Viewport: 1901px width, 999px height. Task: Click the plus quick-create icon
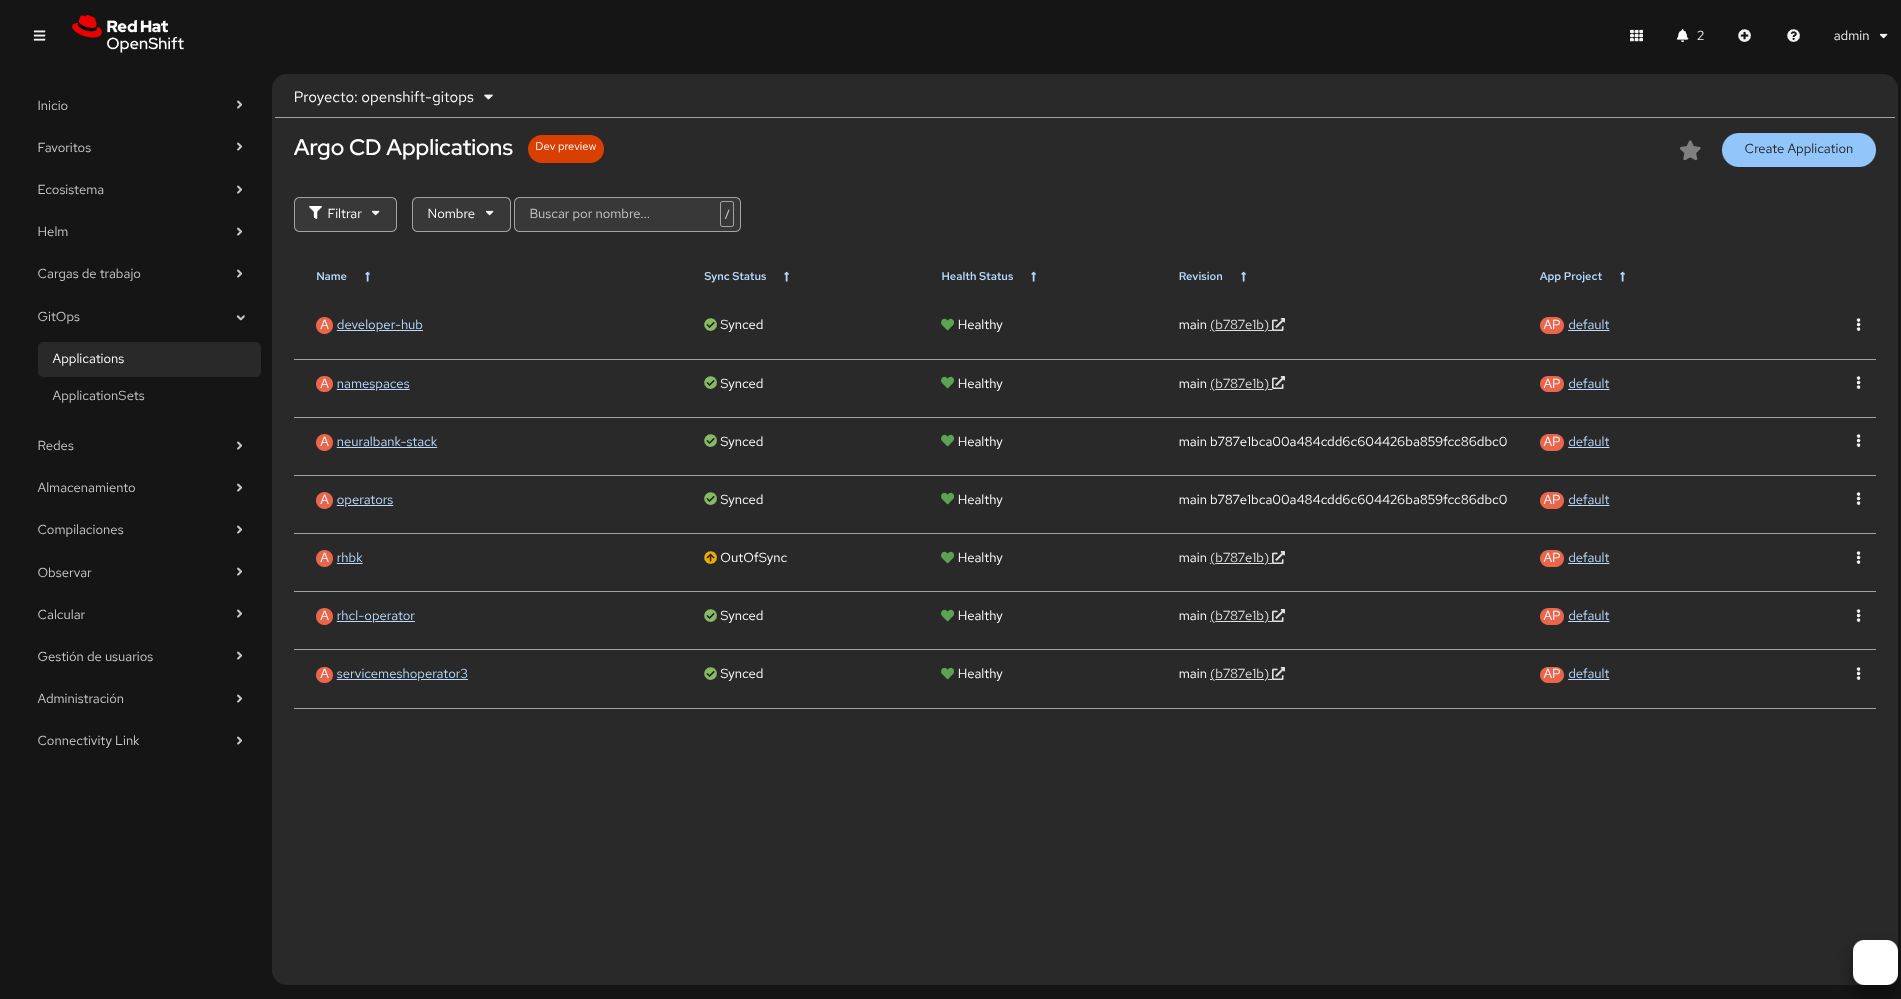pyautogui.click(x=1744, y=36)
